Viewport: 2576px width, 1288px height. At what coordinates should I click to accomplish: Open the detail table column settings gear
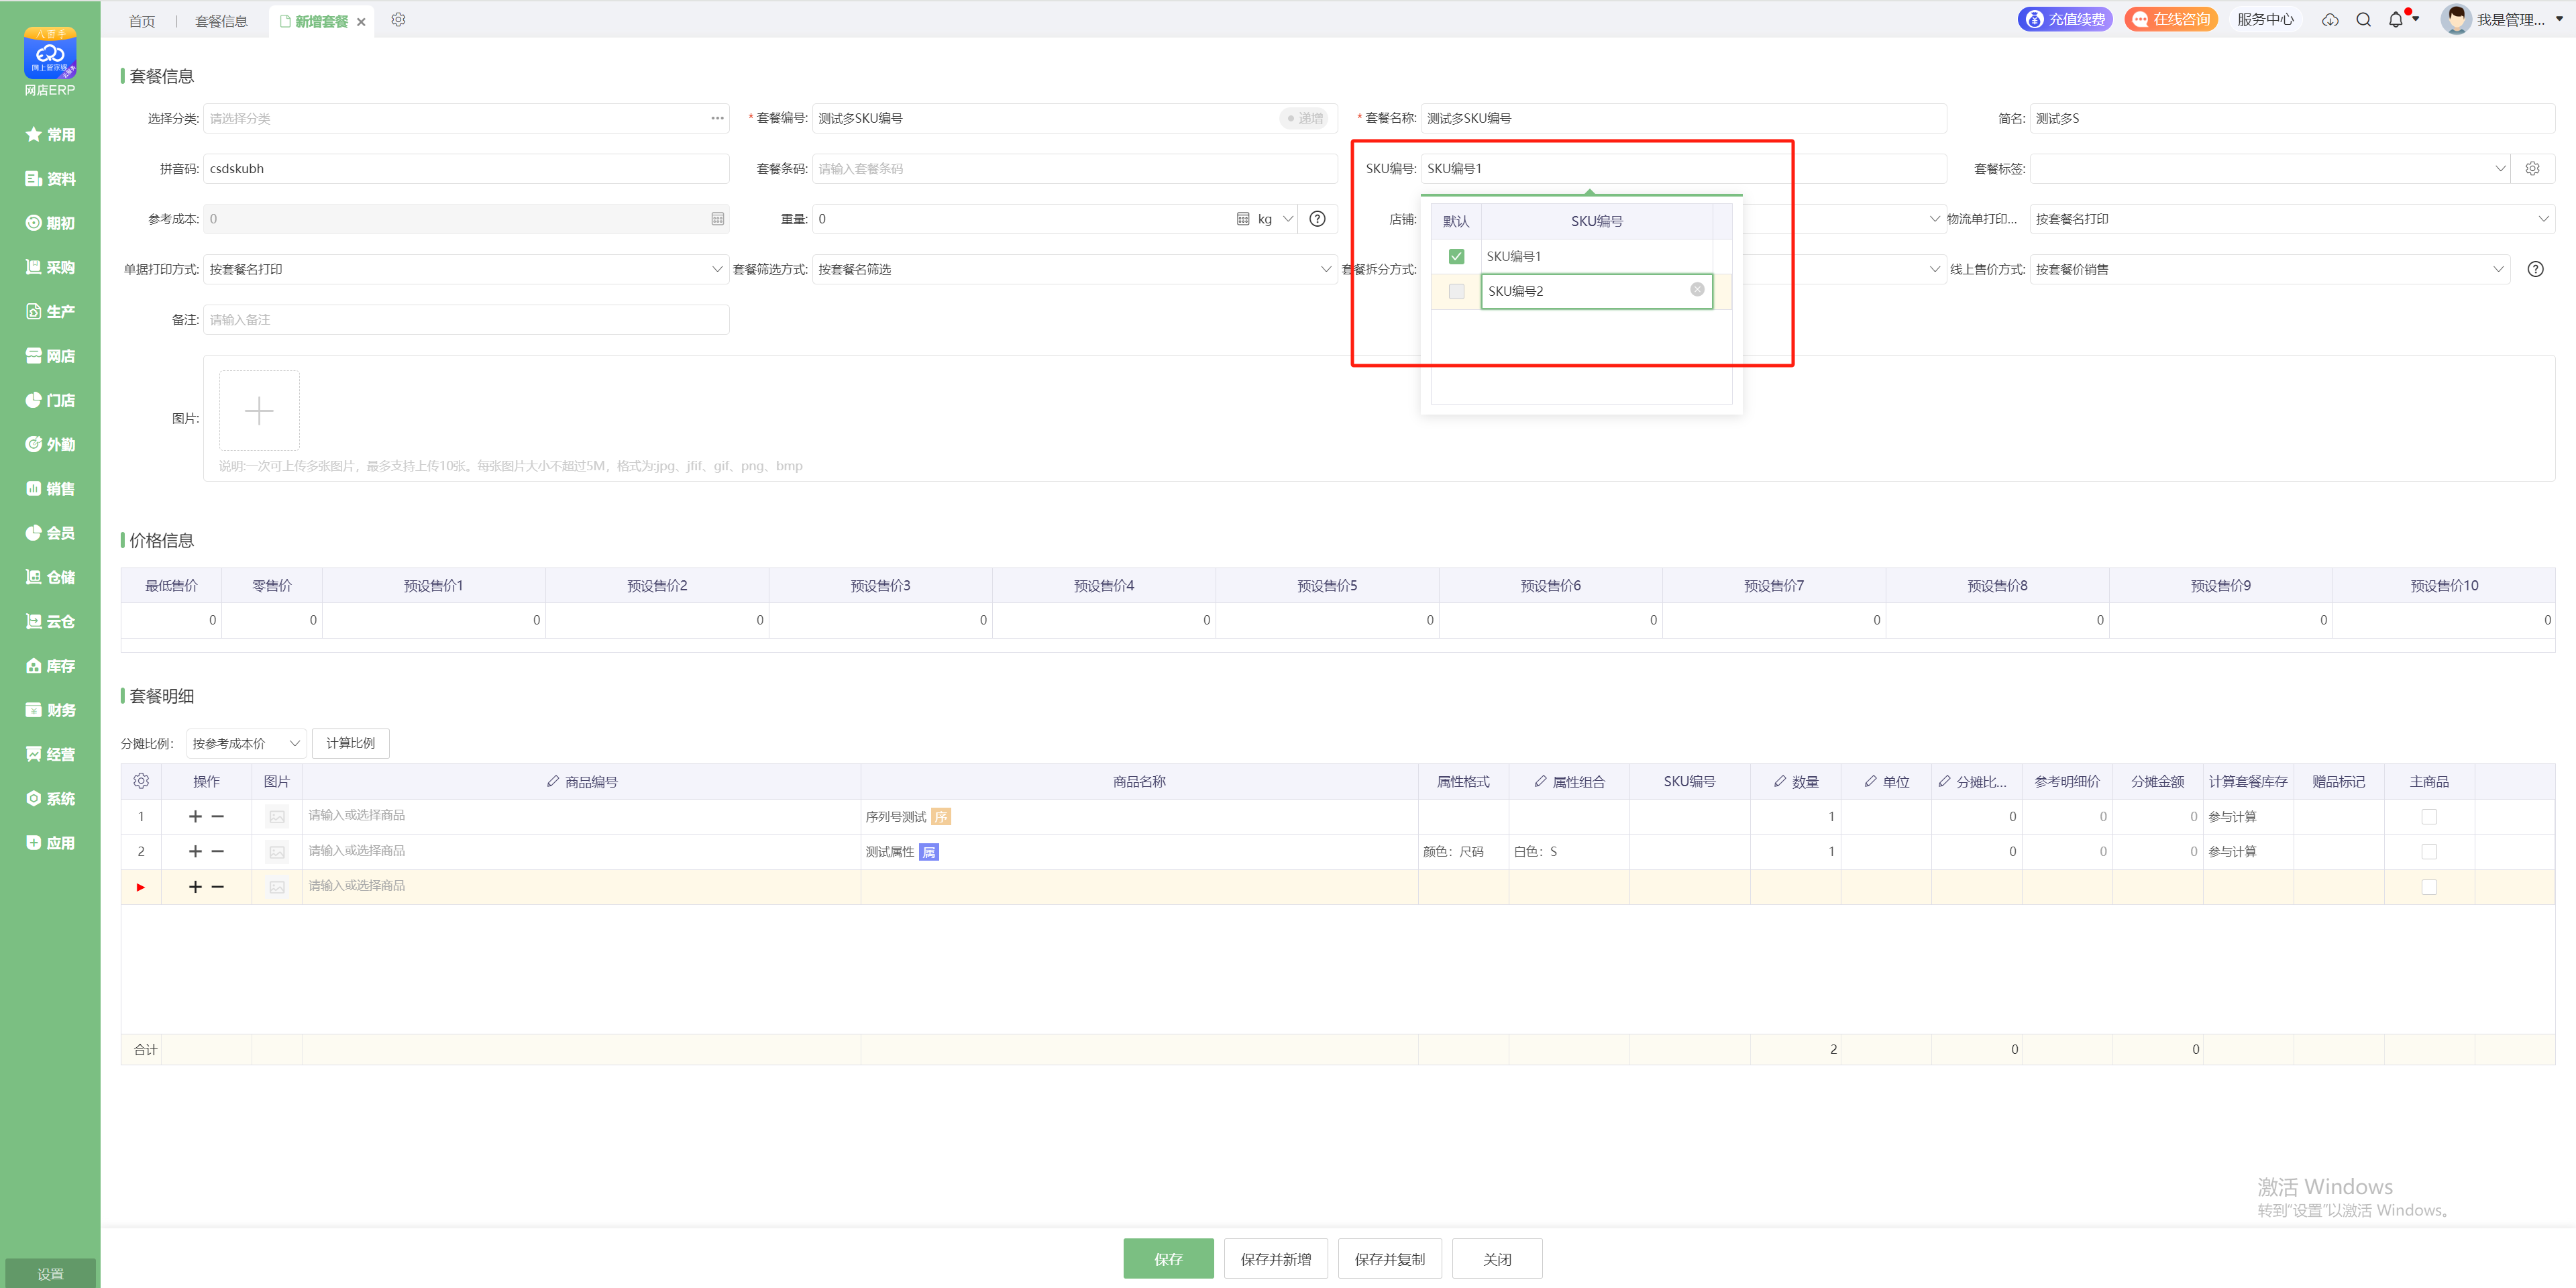click(x=141, y=781)
